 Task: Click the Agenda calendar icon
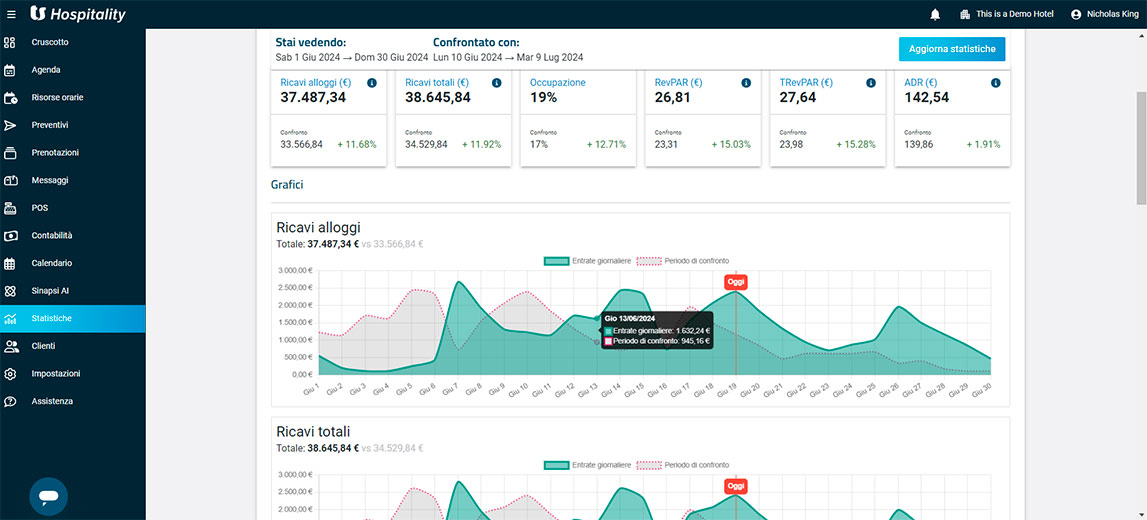(10, 70)
